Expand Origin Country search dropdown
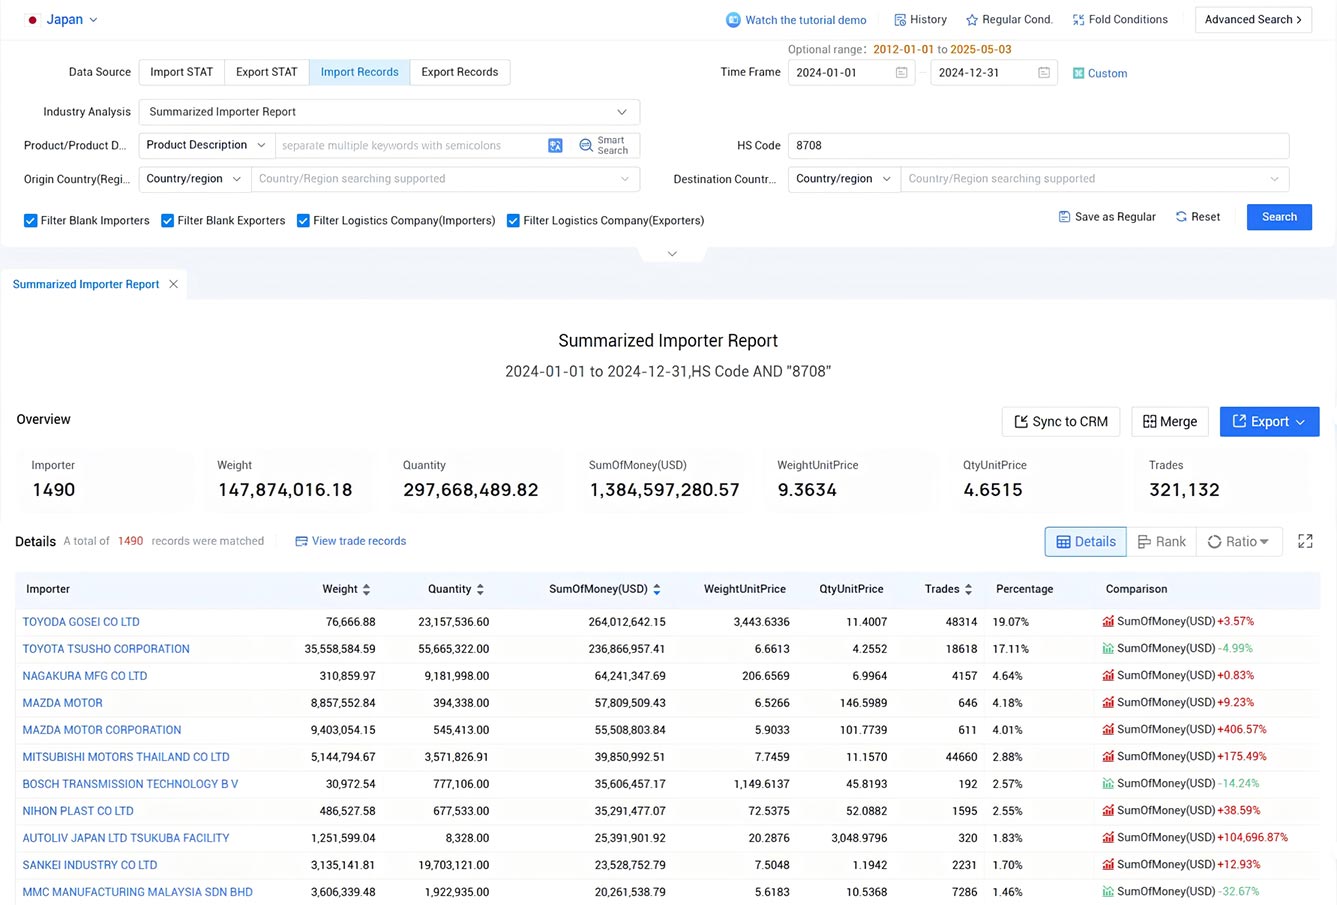This screenshot has height=905, width=1337. [625, 179]
